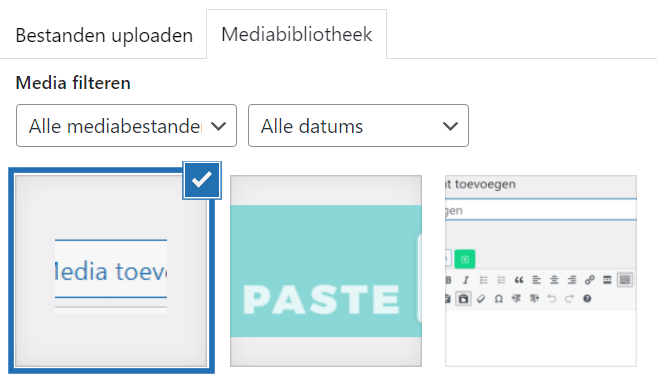Image resolution: width=657 pixels, height=381 pixels.
Task: Switch to the Bestanden uploaden tab
Action: [x=104, y=35]
